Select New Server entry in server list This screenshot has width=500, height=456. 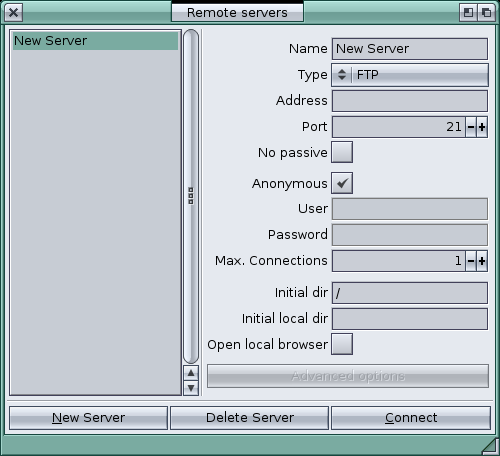[95, 41]
